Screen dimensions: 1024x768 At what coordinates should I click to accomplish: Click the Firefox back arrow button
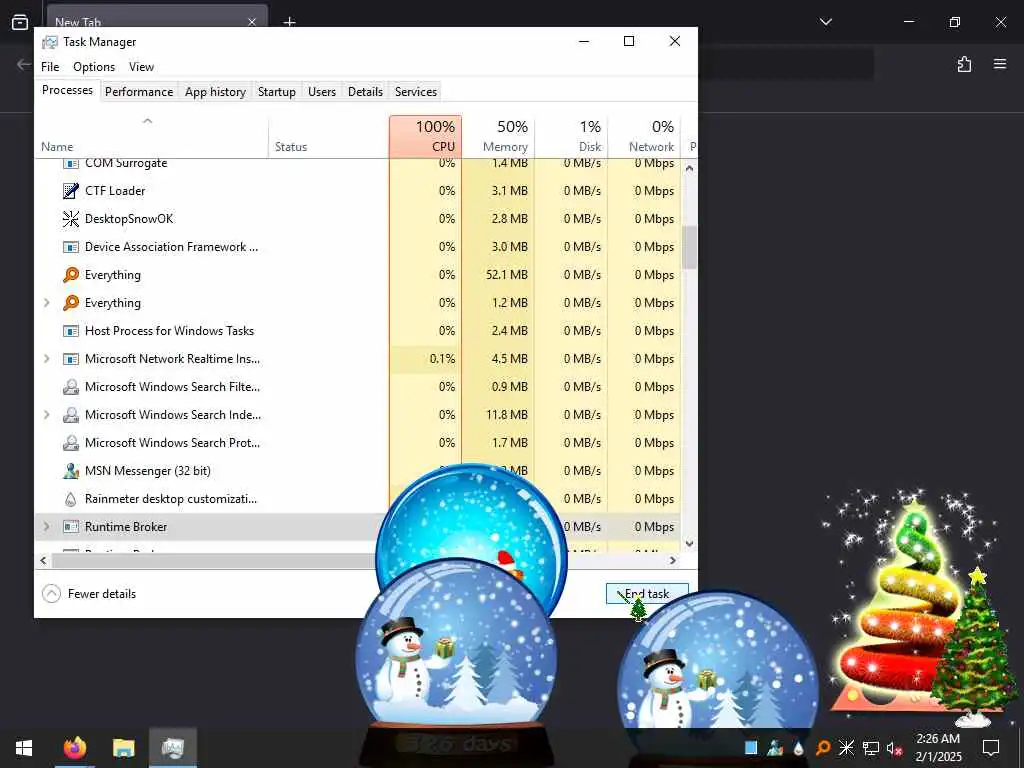pos(24,64)
